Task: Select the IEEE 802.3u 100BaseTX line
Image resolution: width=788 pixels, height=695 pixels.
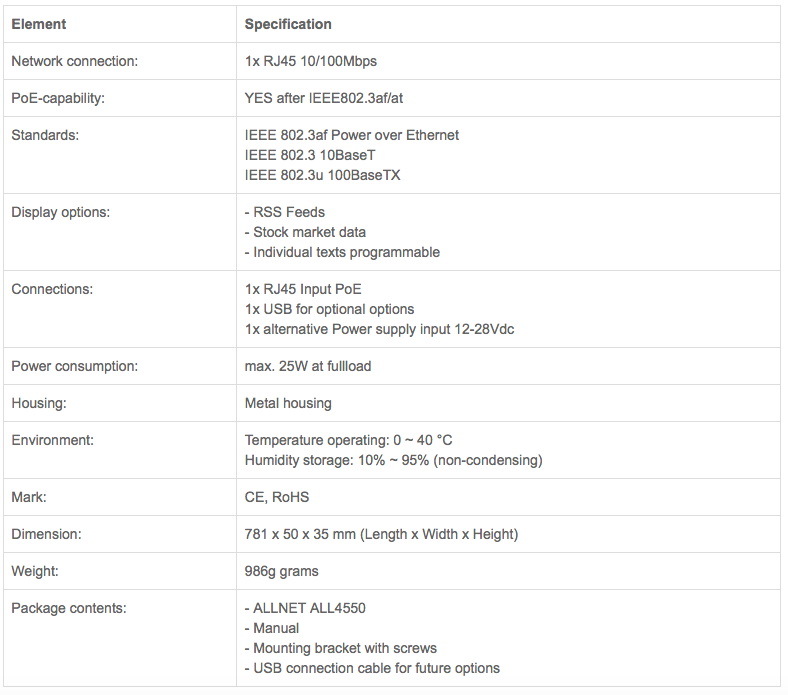Action: tap(323, 175)
